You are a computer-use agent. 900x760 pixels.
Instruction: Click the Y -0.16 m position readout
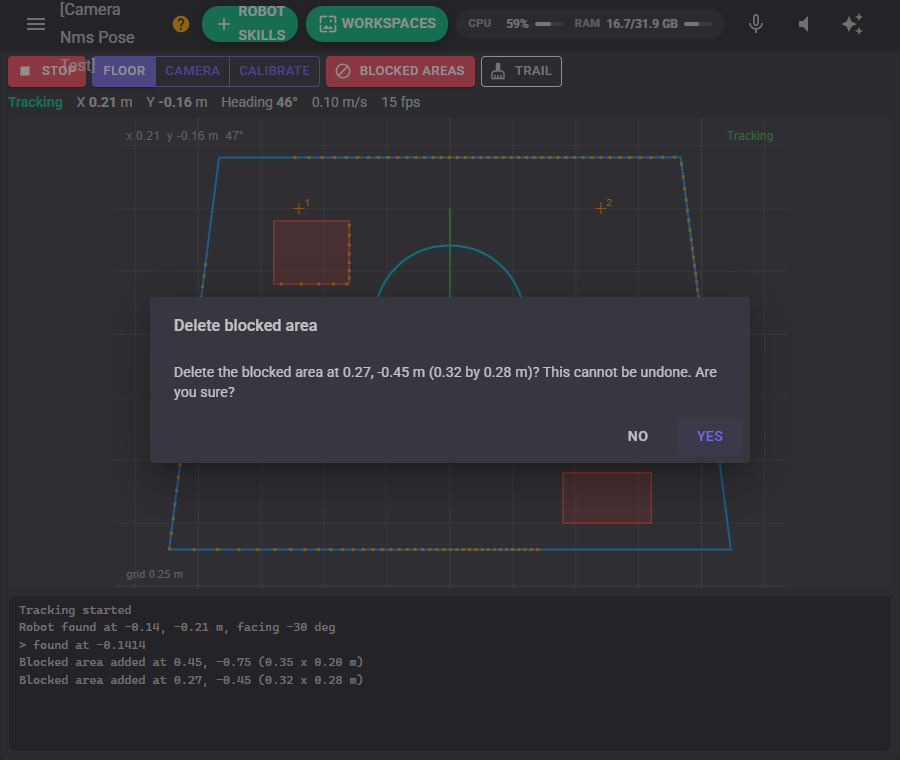(177, 102)
